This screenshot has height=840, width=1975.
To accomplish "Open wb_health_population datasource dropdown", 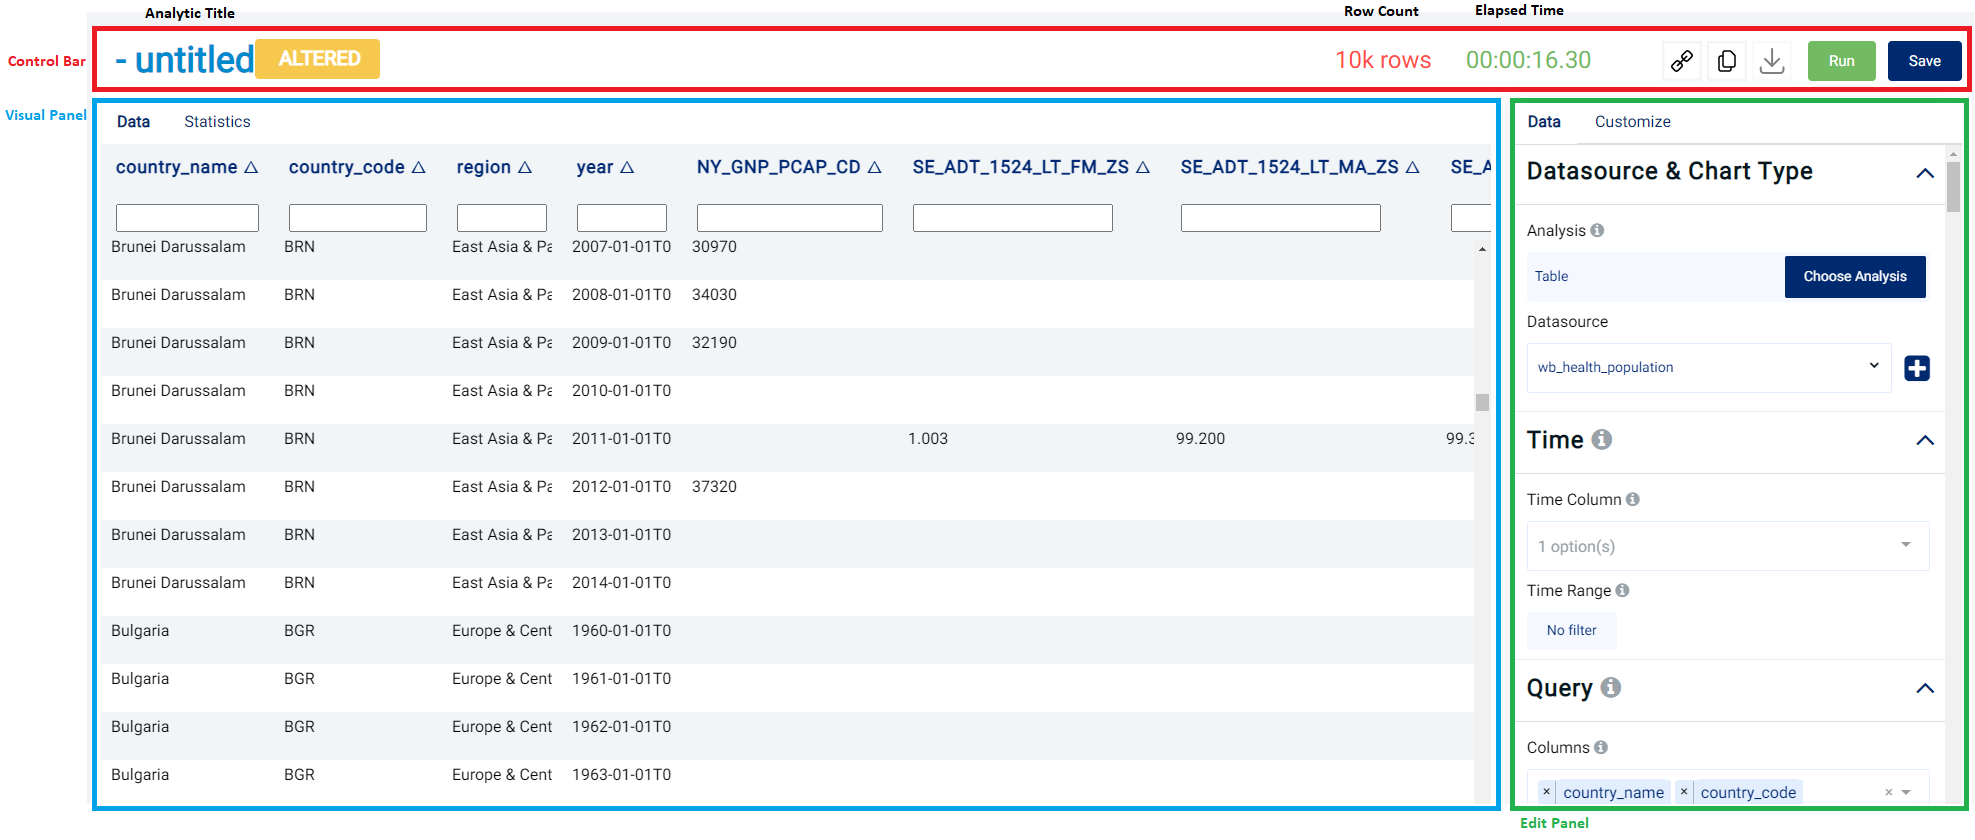I will (x=1709, y=367).
